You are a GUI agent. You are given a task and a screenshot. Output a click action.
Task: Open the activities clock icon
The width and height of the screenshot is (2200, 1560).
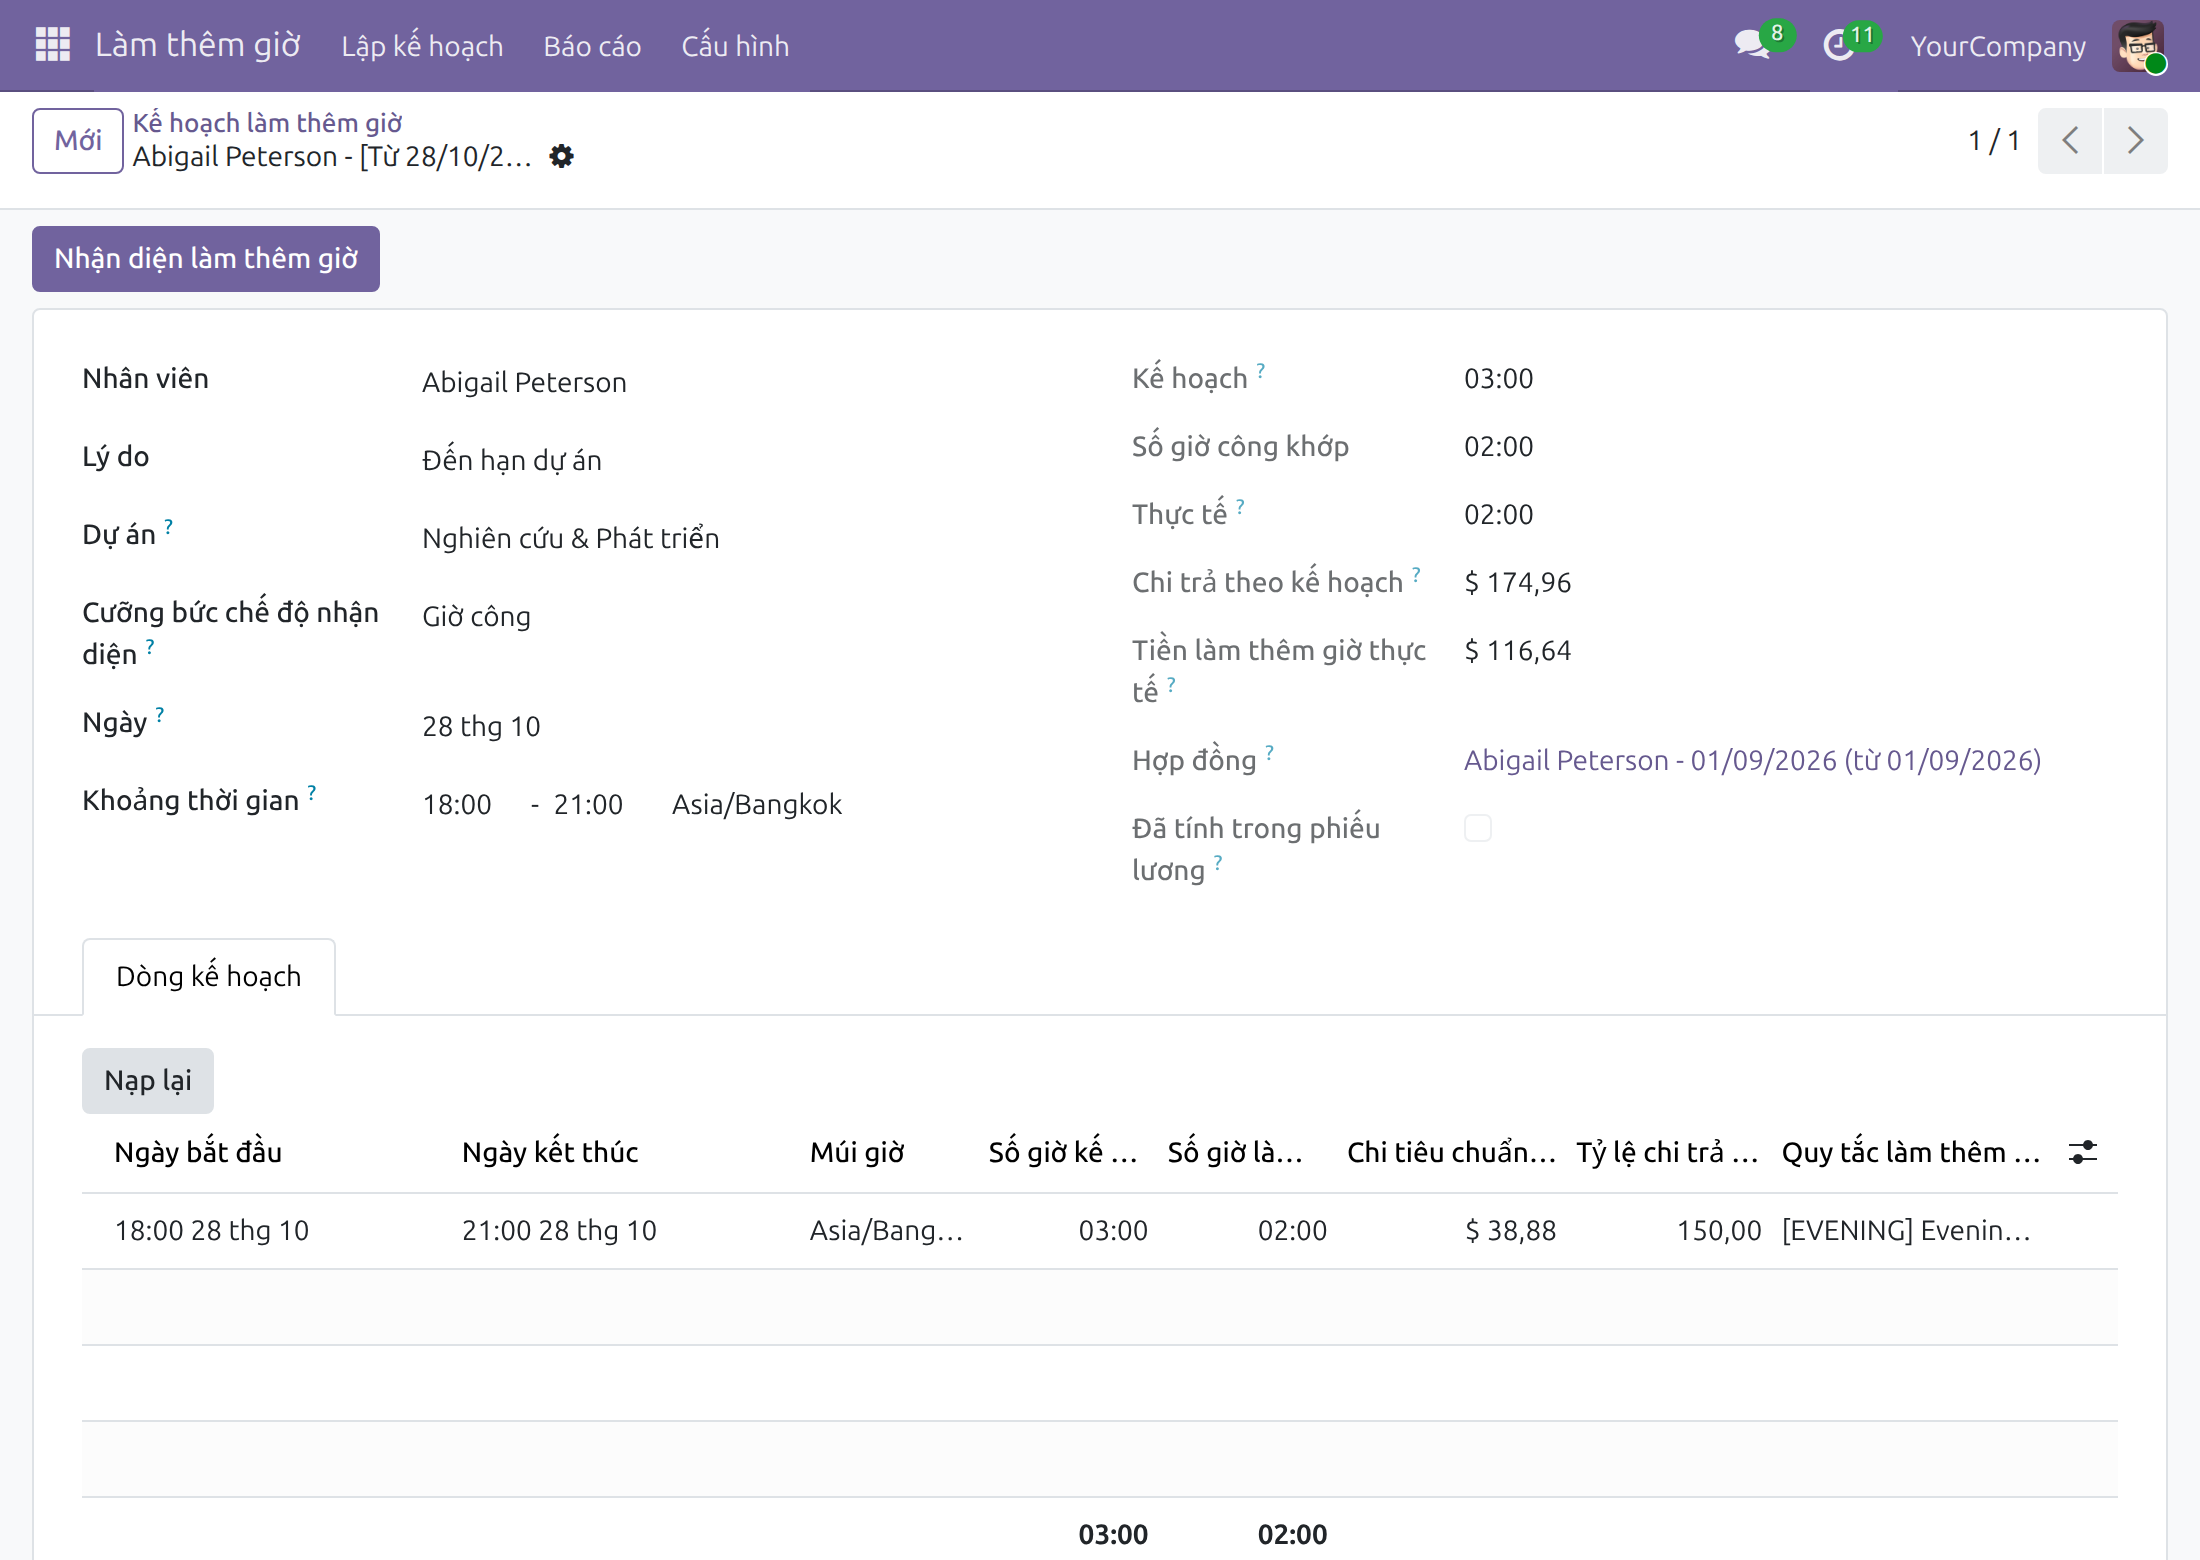point(1839,45)
